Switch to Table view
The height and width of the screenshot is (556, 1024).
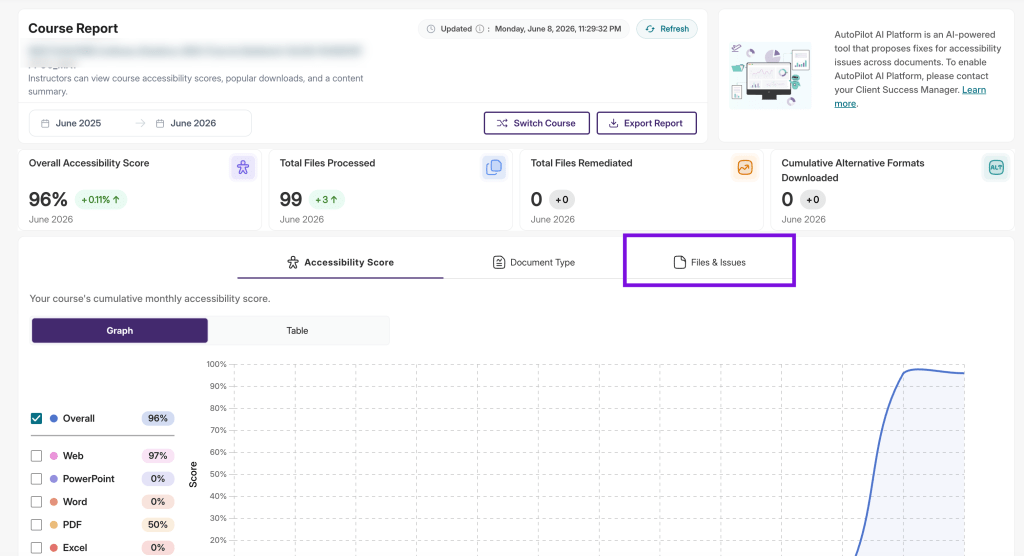click(297, 331)
